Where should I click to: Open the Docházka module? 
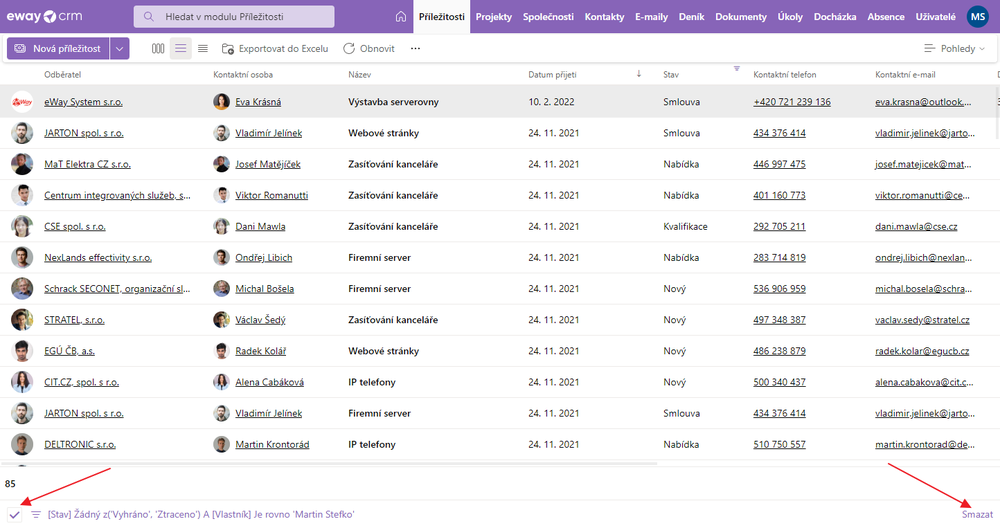(x=834, y=17)
